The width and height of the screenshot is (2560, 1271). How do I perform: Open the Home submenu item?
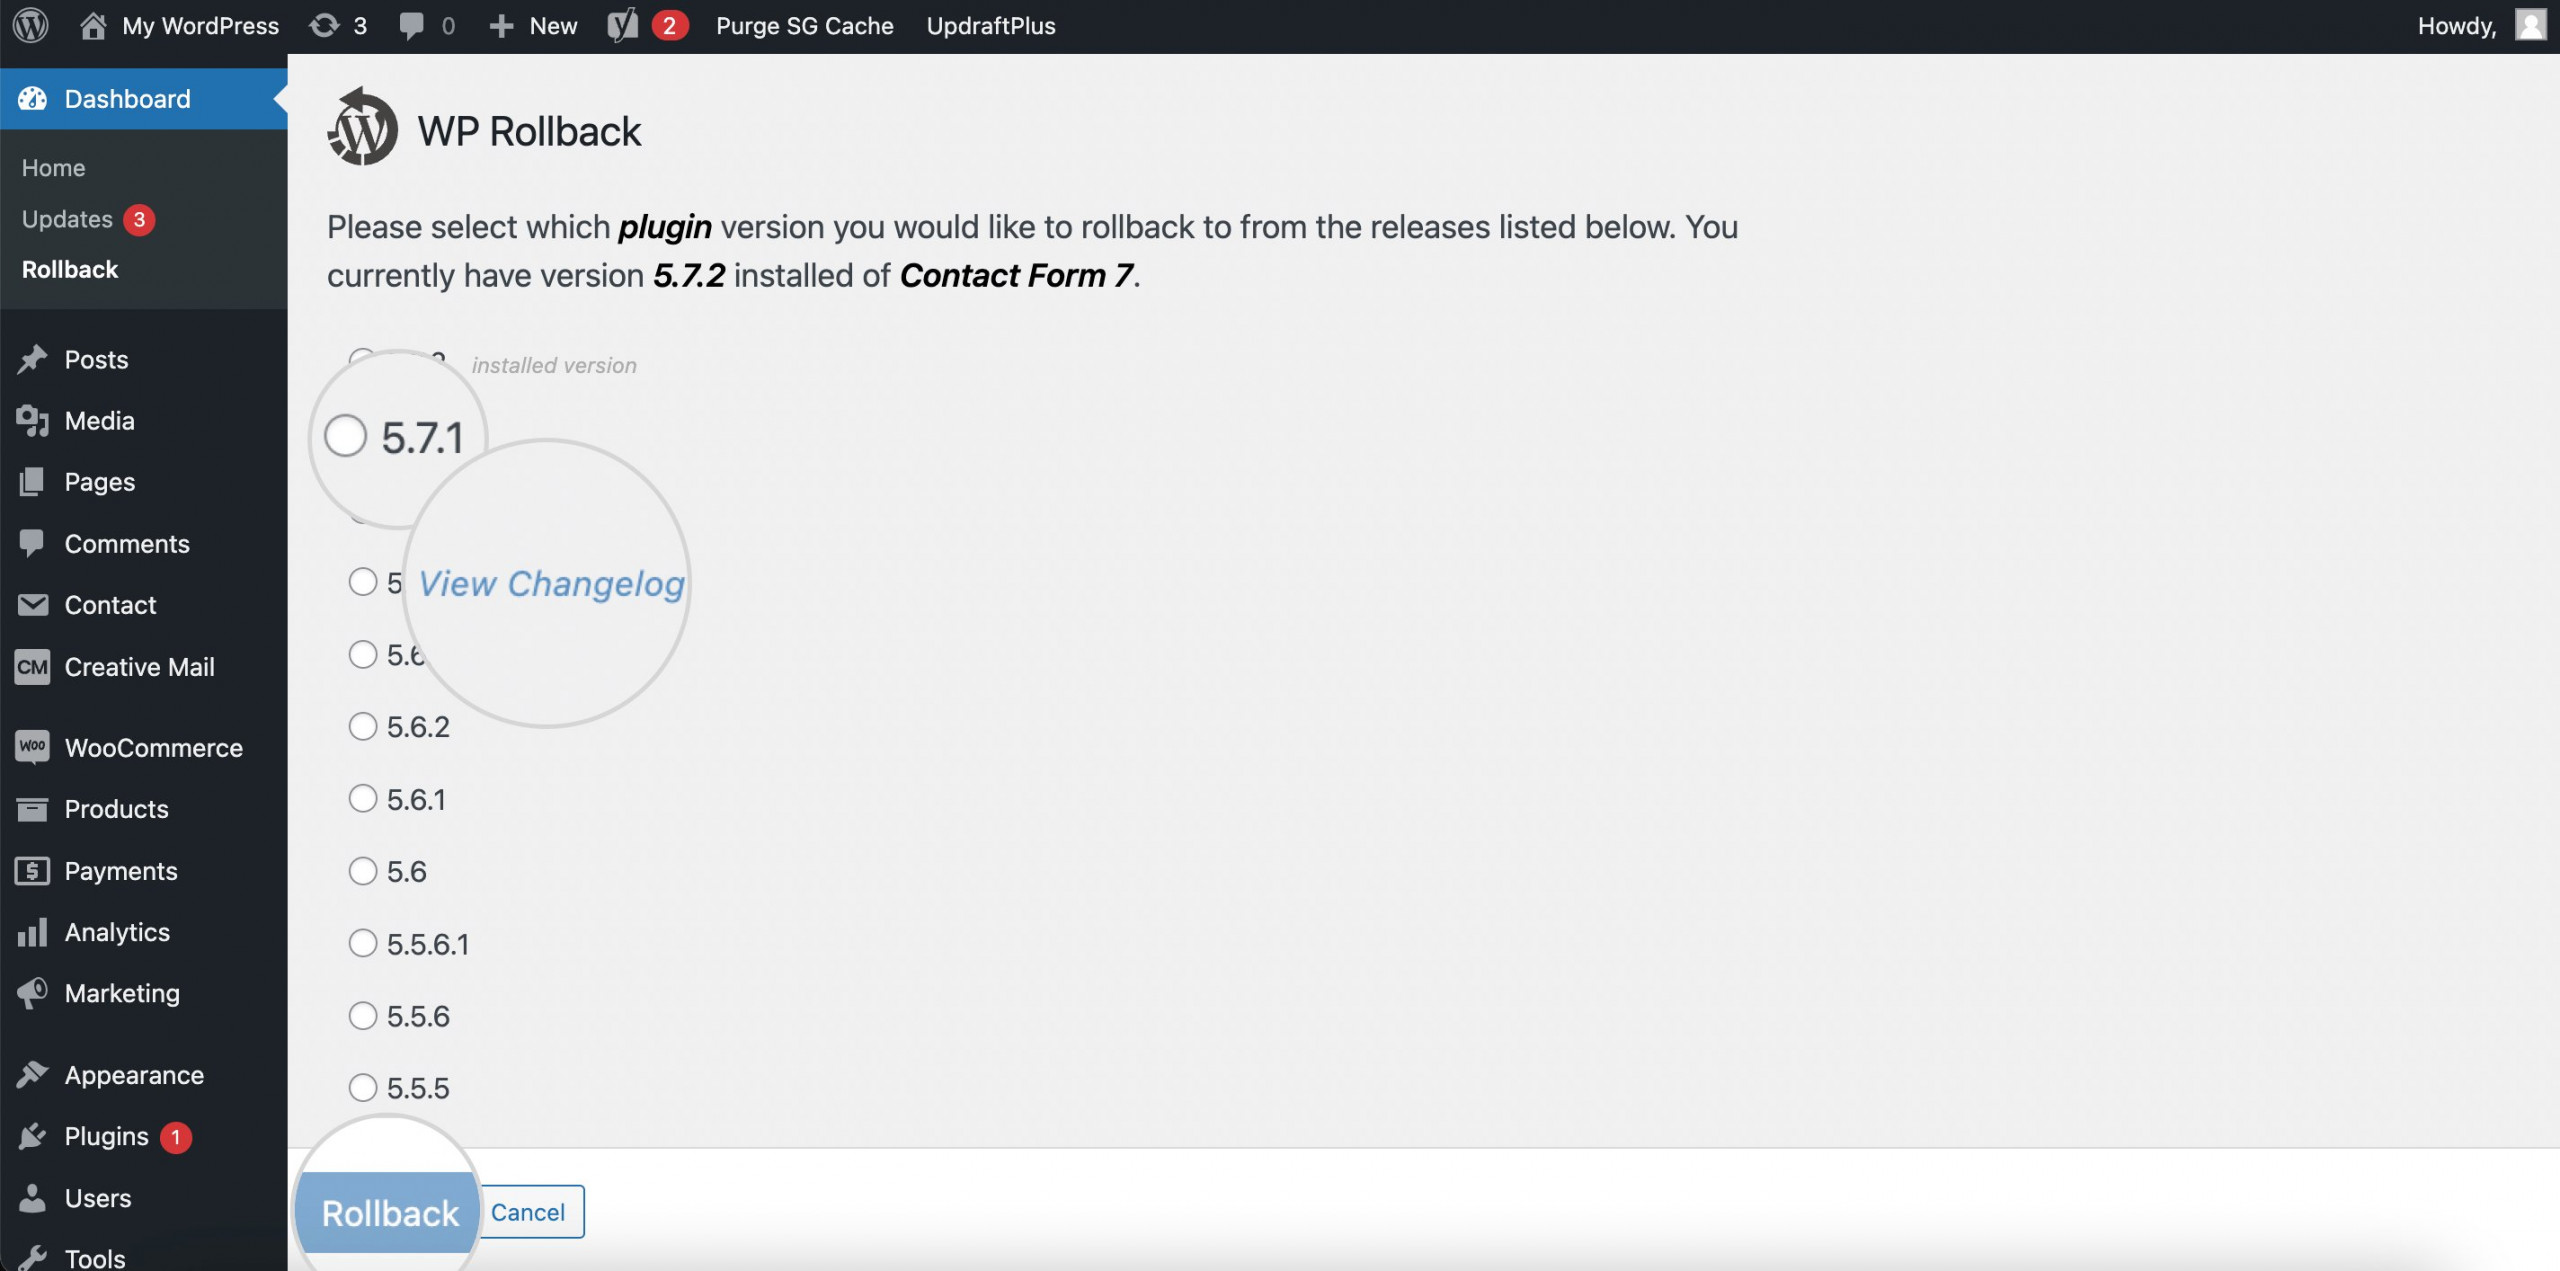(54, 167)
